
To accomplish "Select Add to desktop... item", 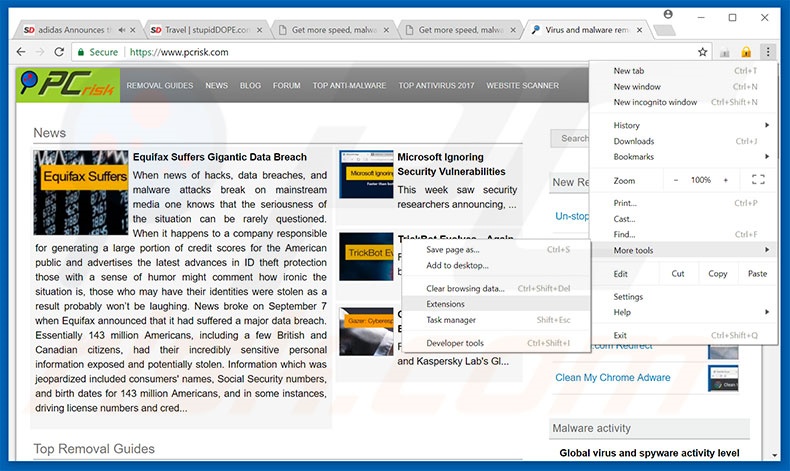I will click(496, 265).
